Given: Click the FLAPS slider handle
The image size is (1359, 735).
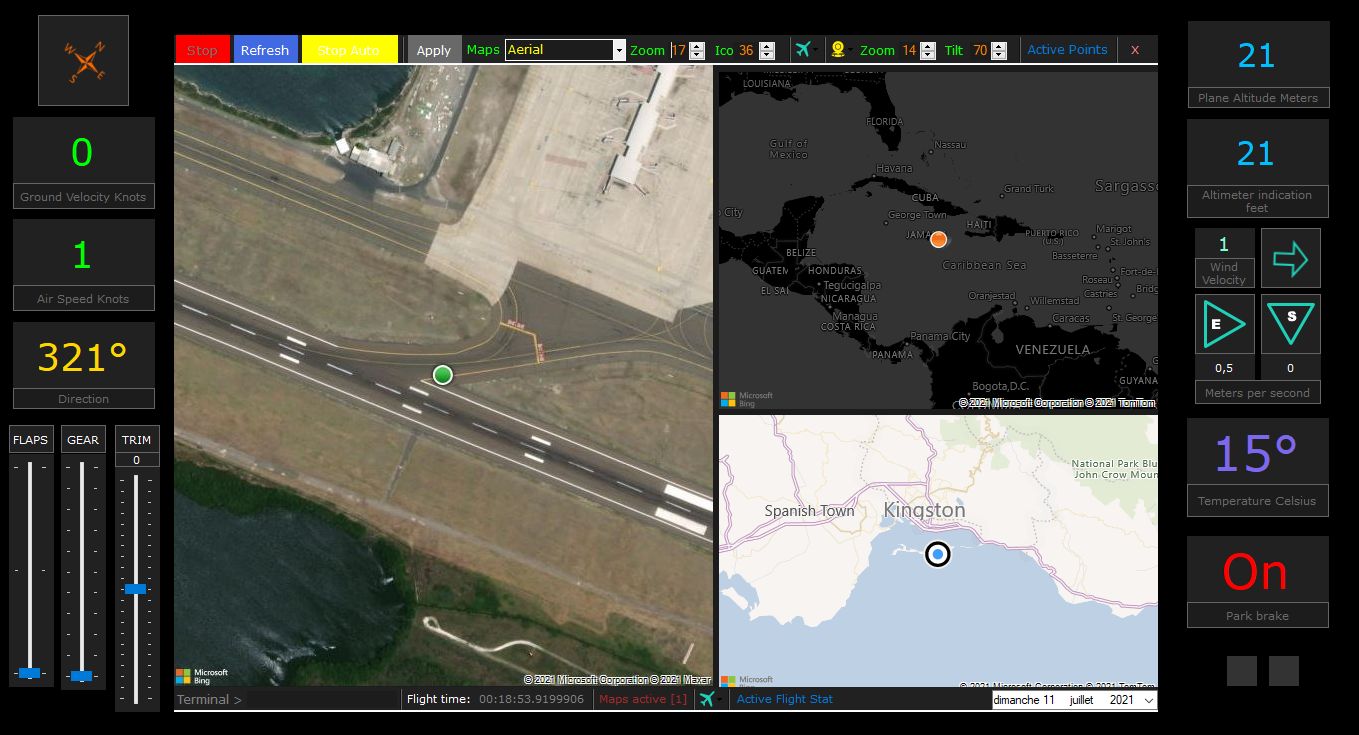Looking at the screenshot, I should pos(30,673).
